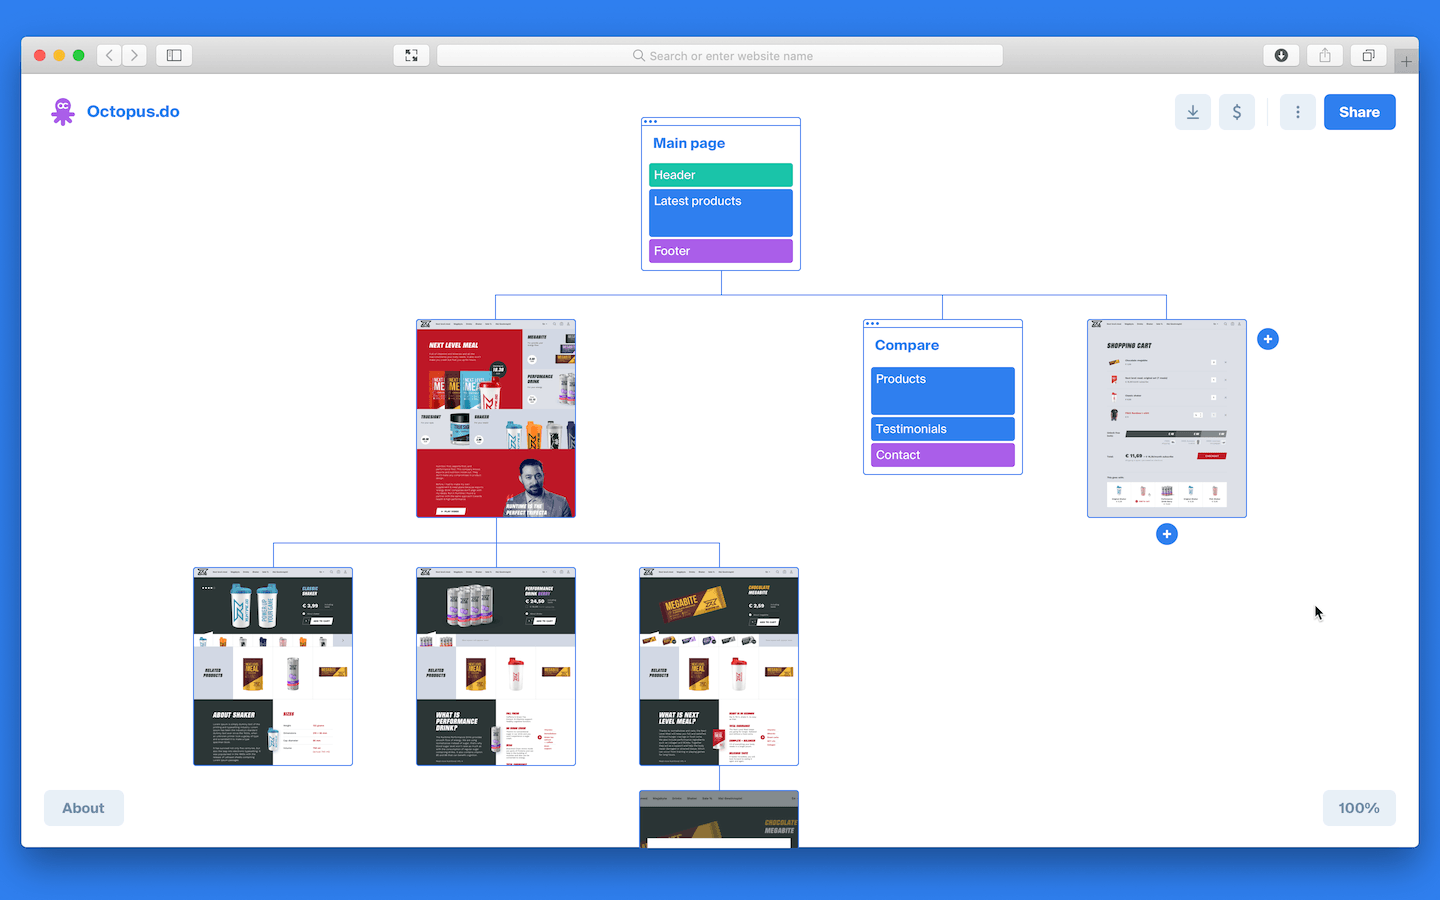Select the purple Footer block
The width and height of the screenshot is (1440, 900).
[720, 251]
